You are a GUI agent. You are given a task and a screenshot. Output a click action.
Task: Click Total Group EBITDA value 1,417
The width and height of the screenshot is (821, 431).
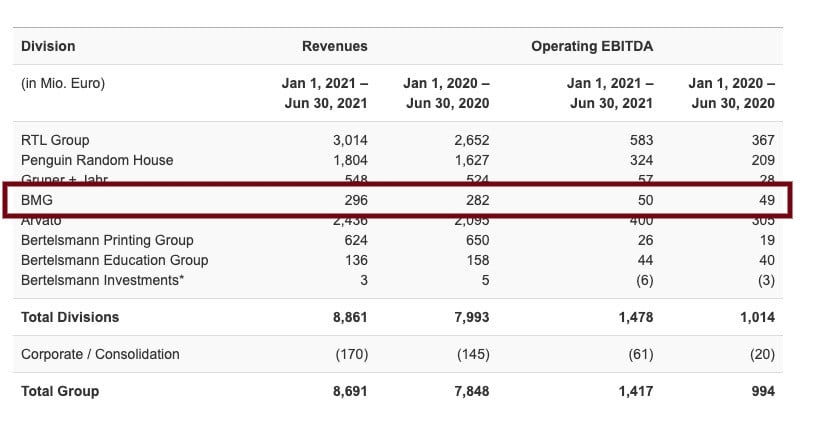click(x=635, y=391)
